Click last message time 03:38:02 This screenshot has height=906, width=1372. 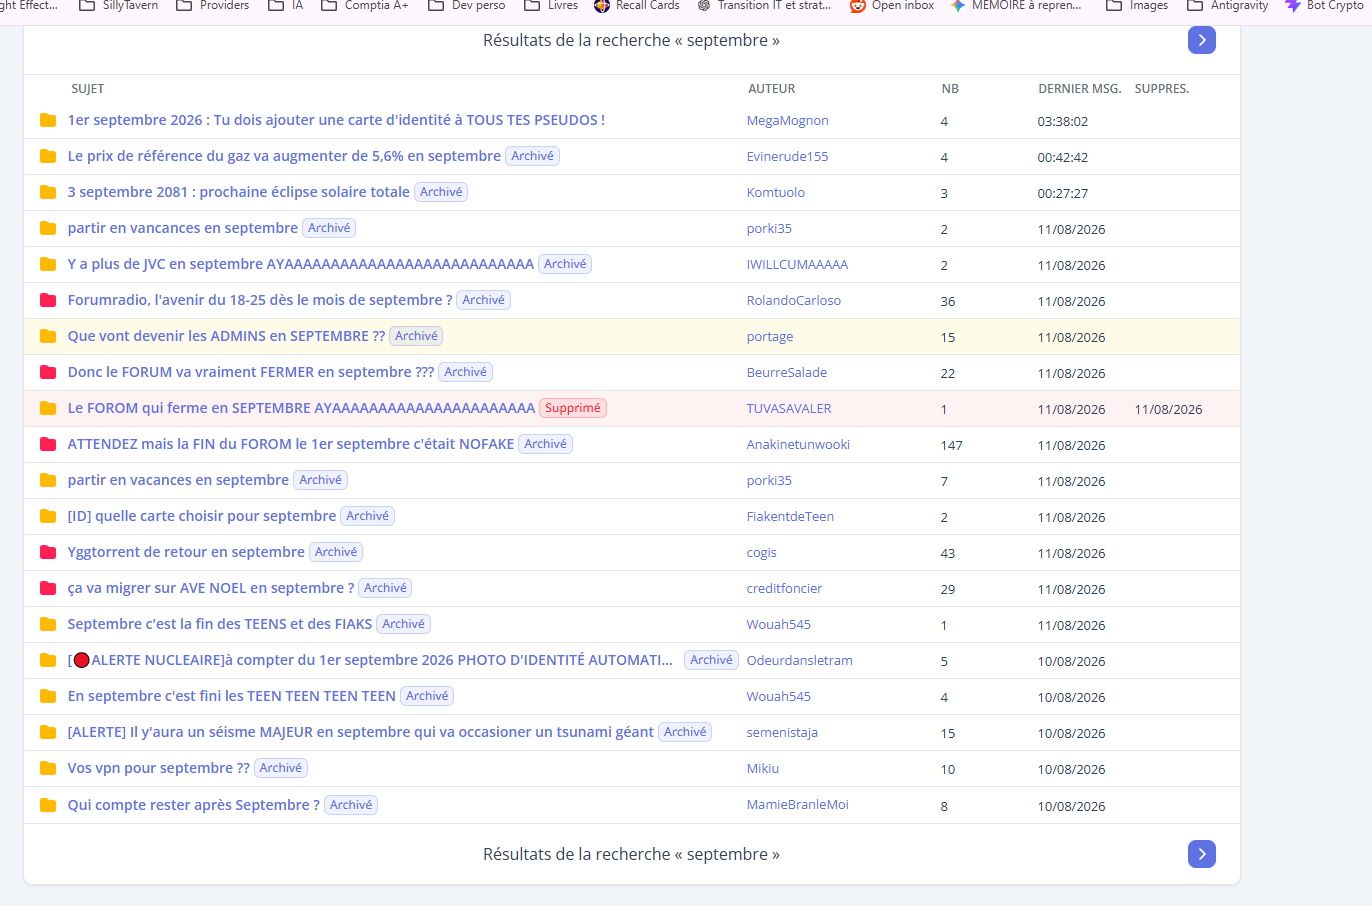coord(1063,121)
